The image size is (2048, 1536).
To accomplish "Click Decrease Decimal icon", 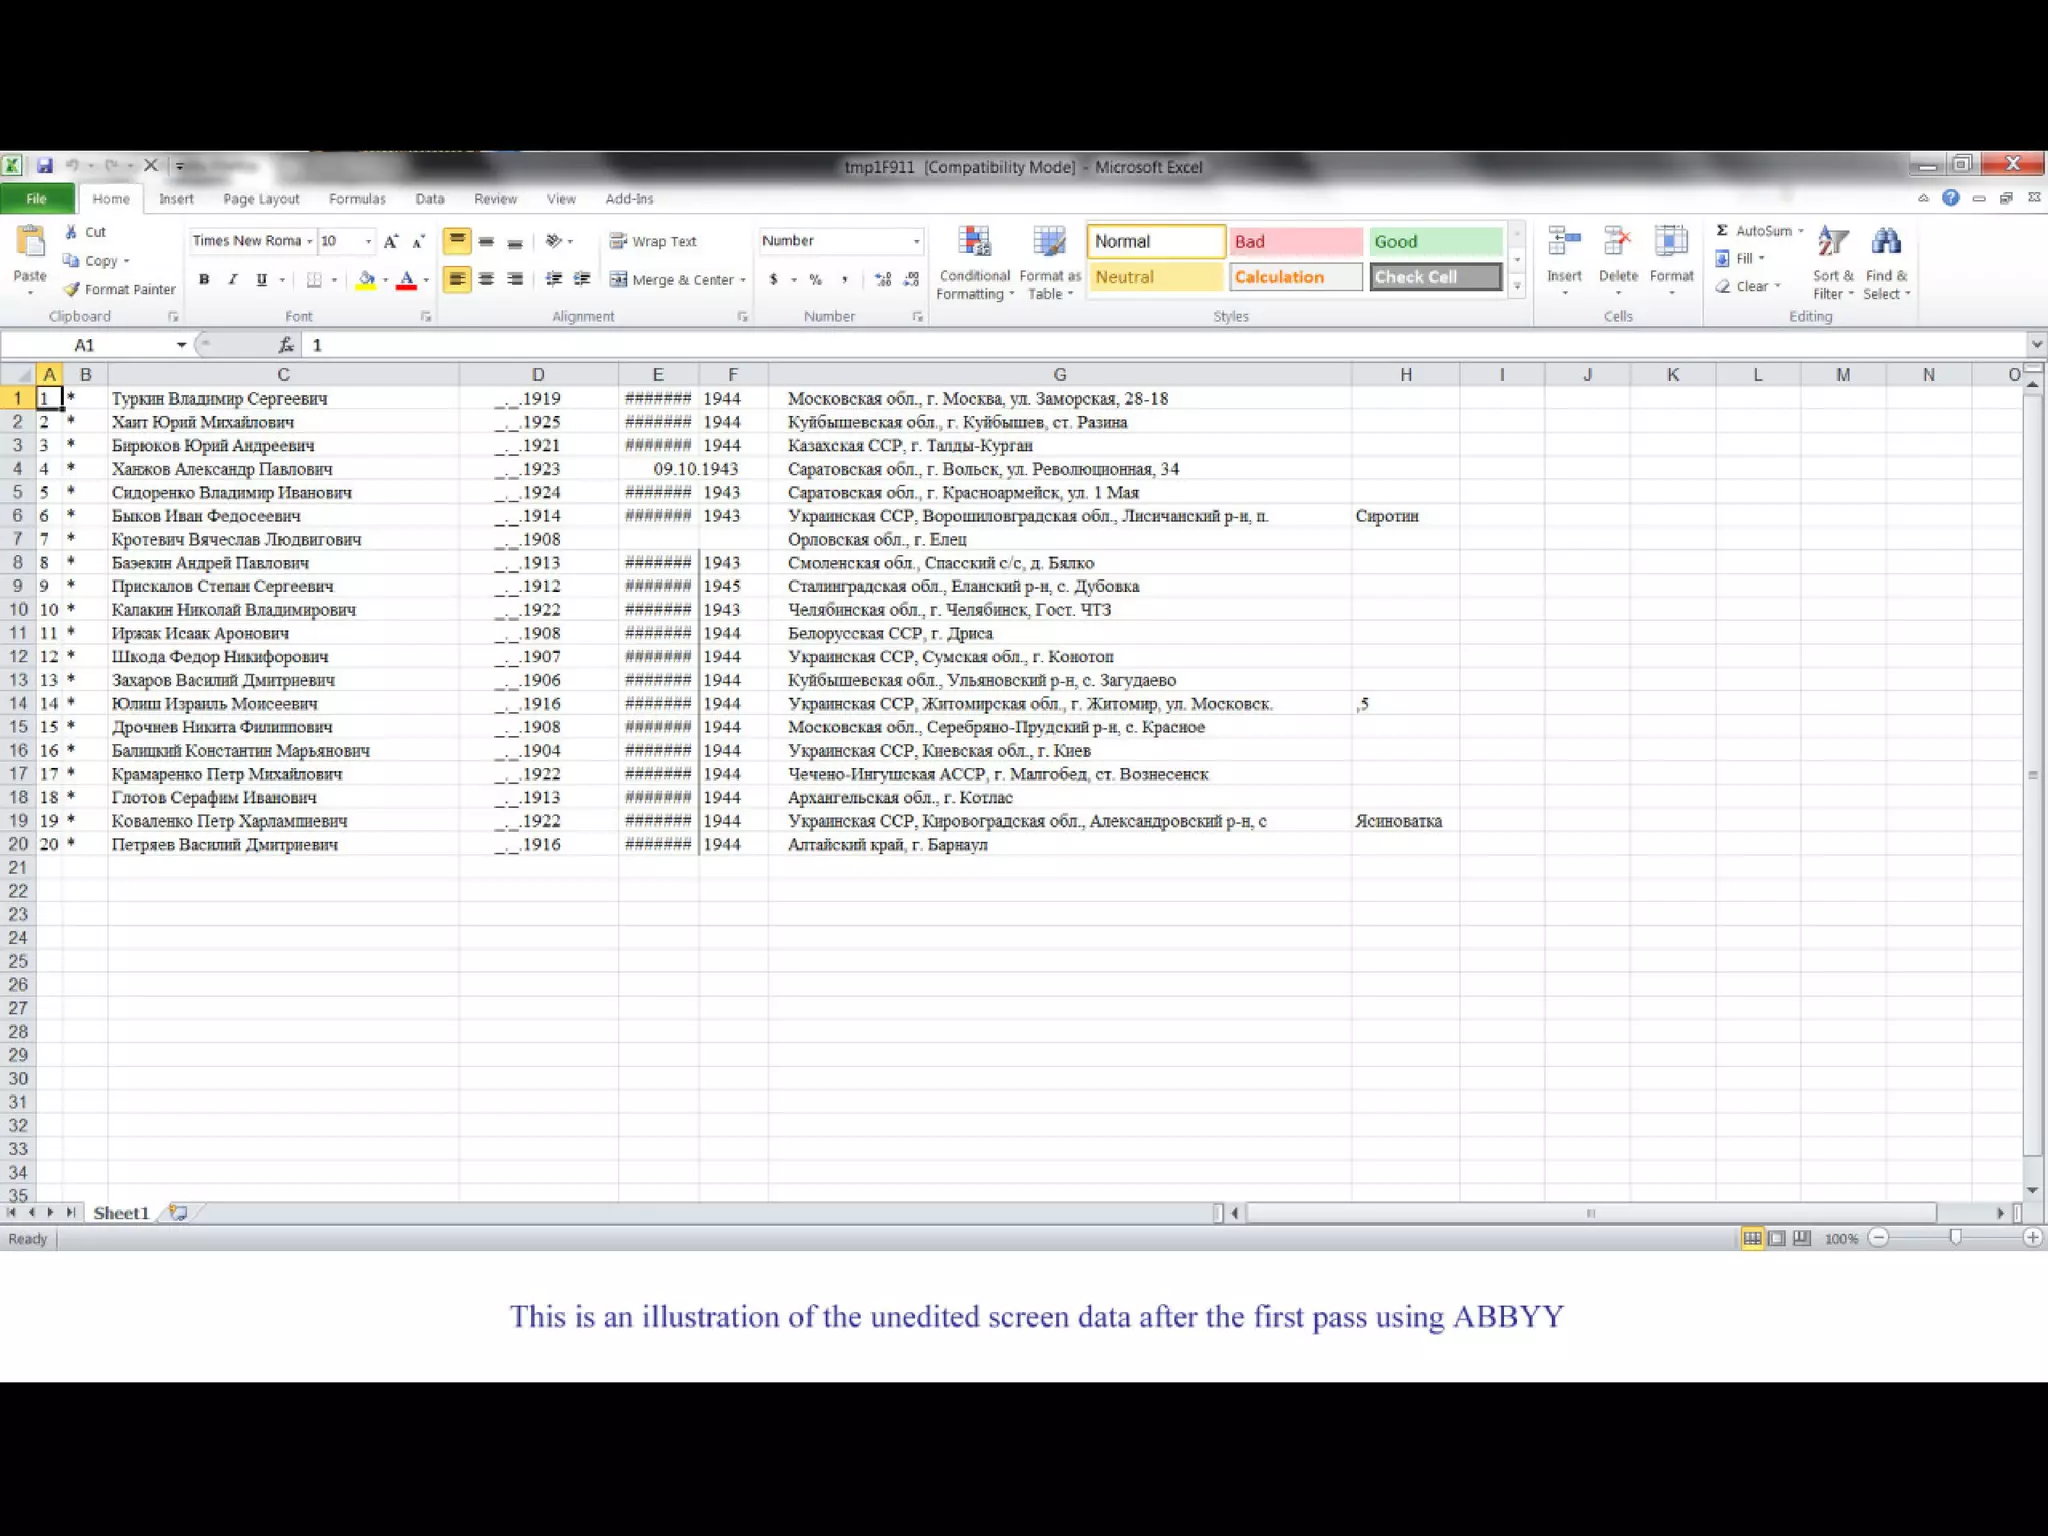I will (x=911, y=280).
